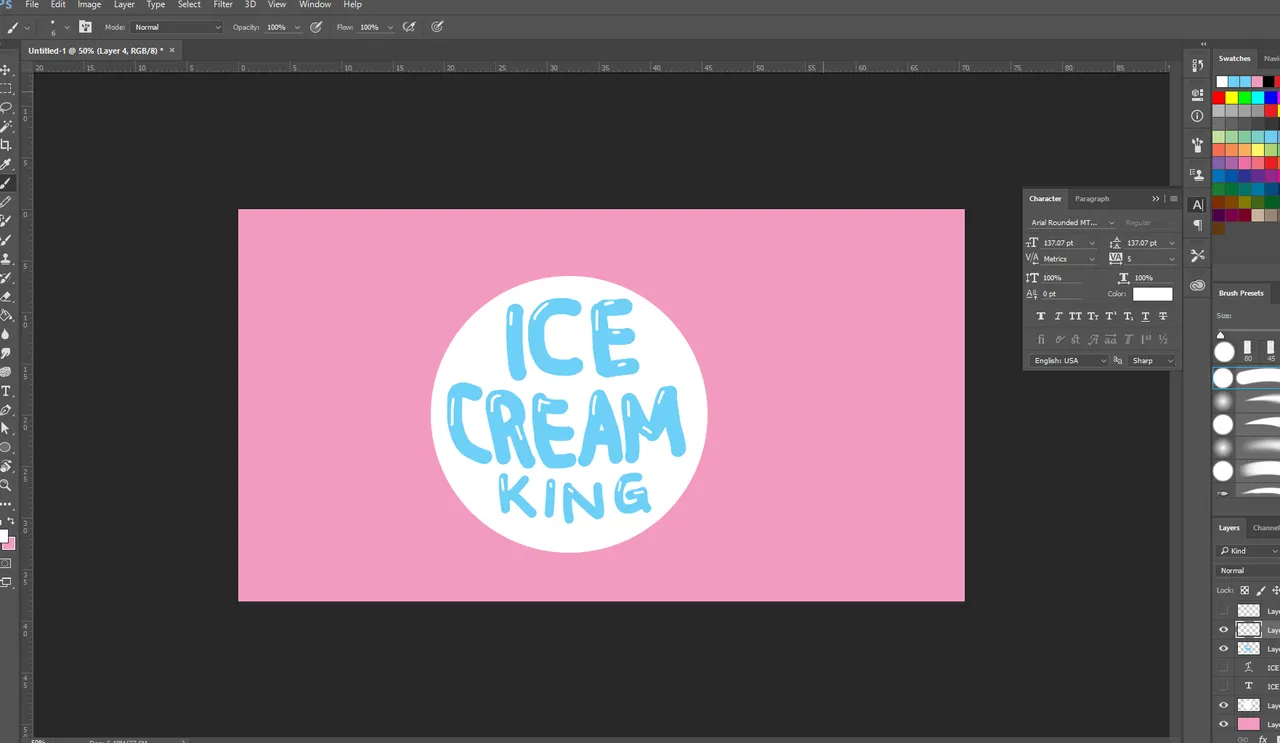Screen dimensions: 1280x743
Task: Open layer style fx button
Action: [x=1263, y=739]
